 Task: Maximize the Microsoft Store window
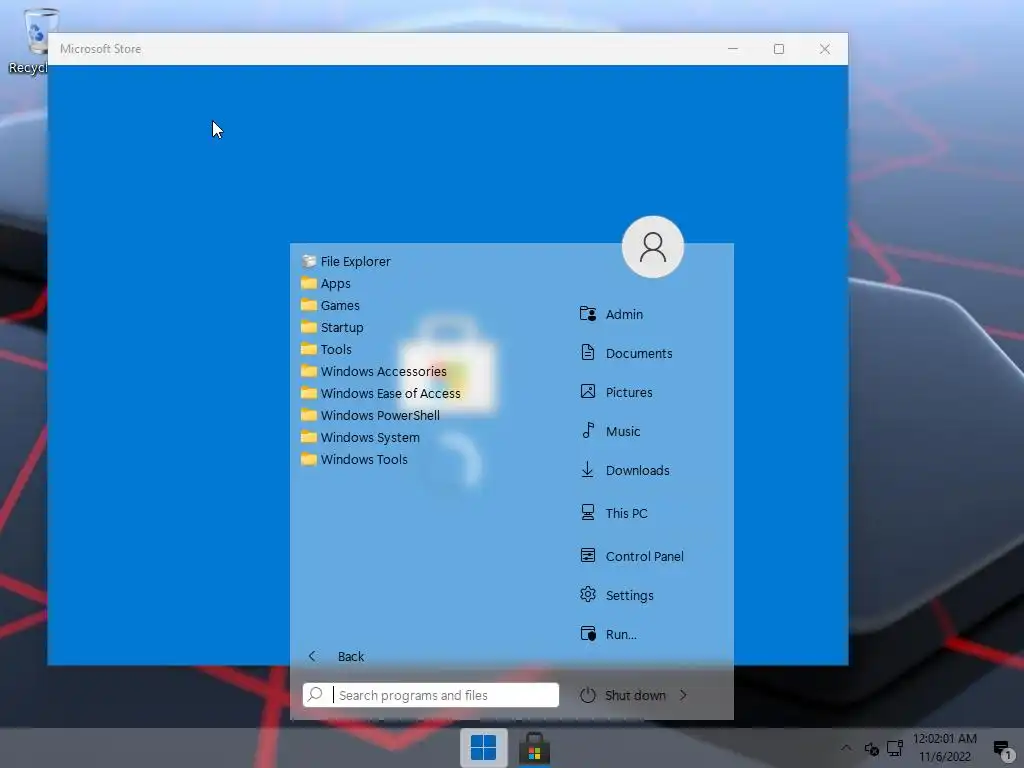778,49
